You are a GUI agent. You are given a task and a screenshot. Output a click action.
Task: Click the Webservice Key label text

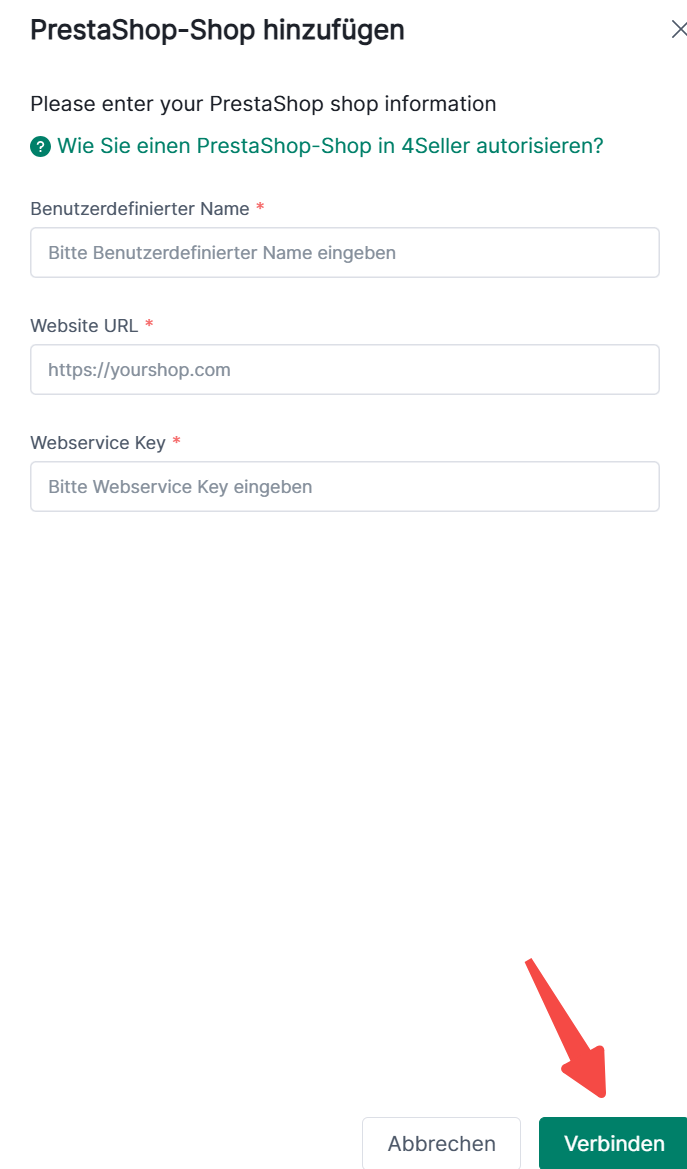[x=97, y=442]
